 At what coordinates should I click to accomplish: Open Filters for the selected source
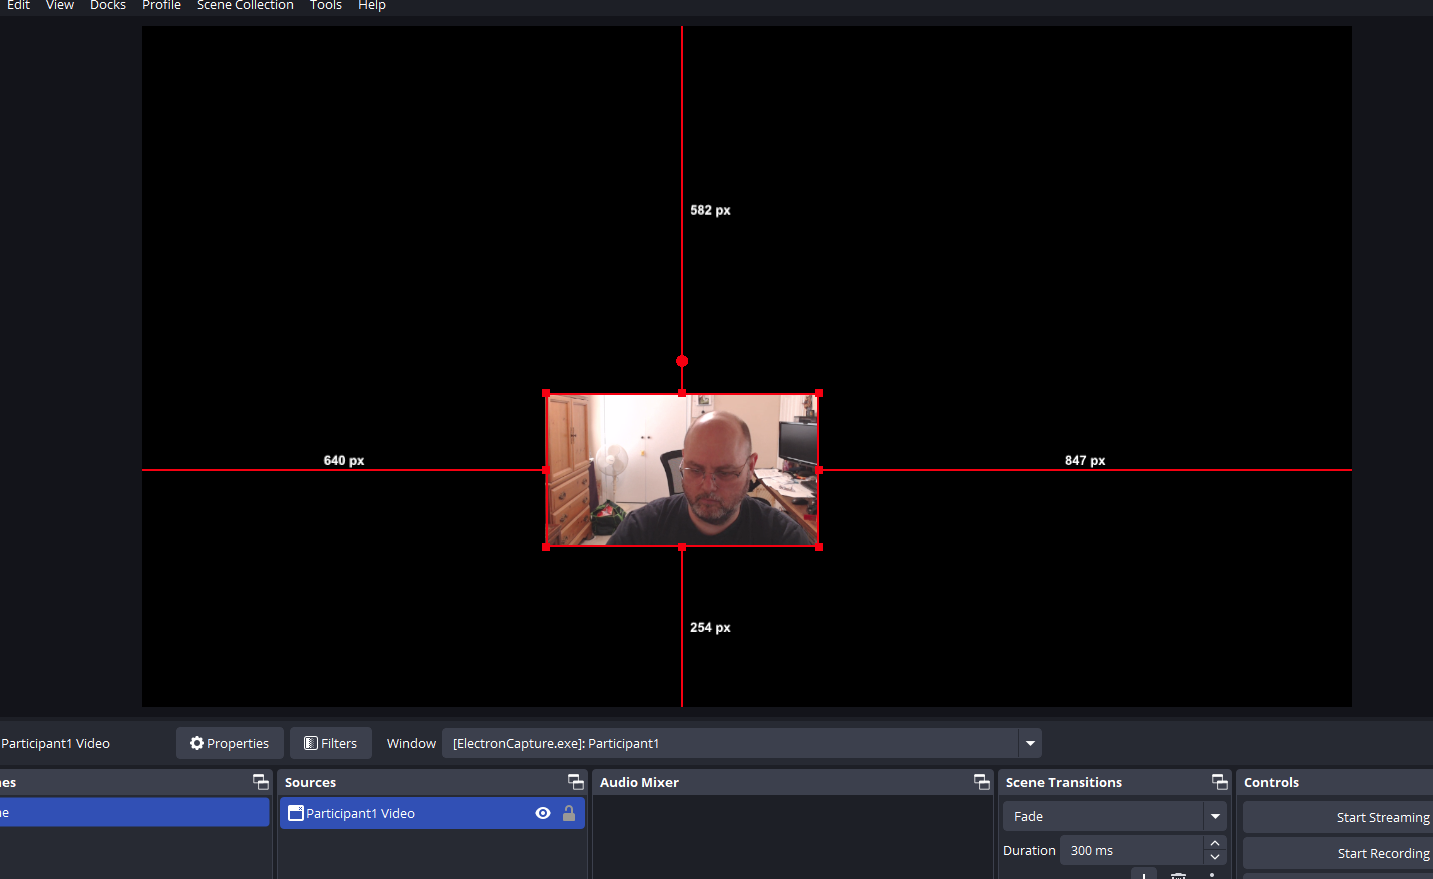point(331,743)
